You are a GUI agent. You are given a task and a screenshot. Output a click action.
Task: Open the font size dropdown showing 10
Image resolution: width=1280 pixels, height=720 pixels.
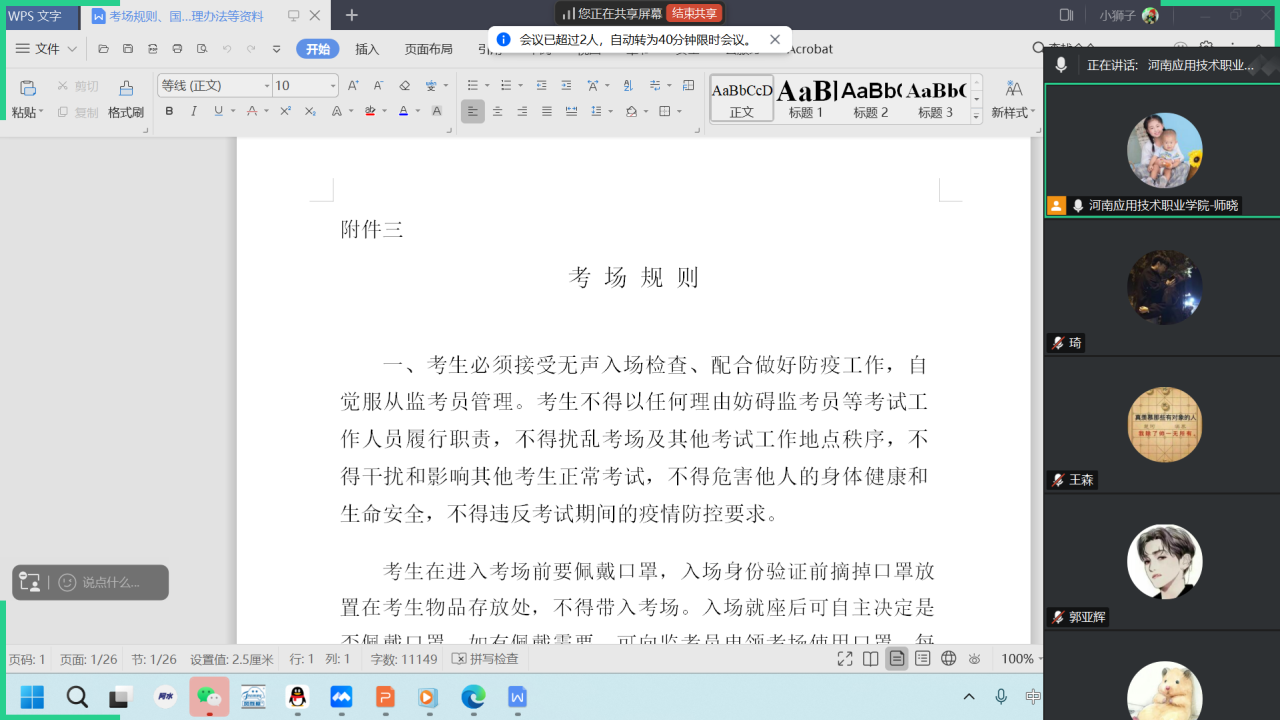[x=332, y=86]
